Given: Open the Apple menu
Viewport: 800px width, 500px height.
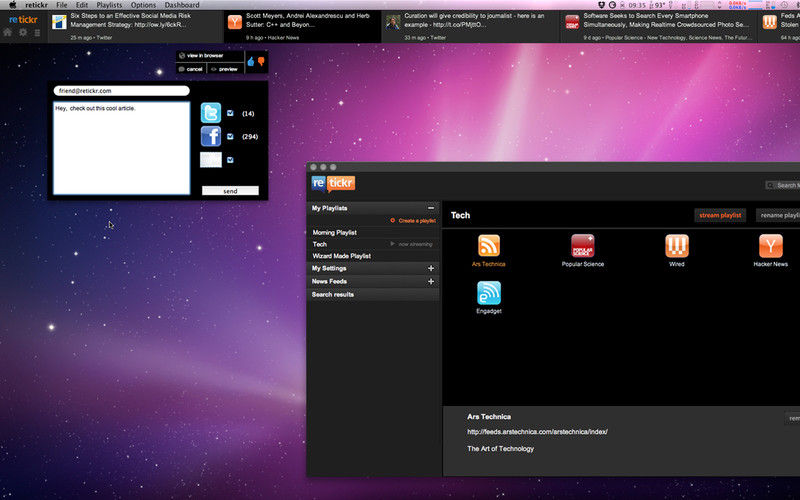Looking at the screenshot, I should pos(13,5).
